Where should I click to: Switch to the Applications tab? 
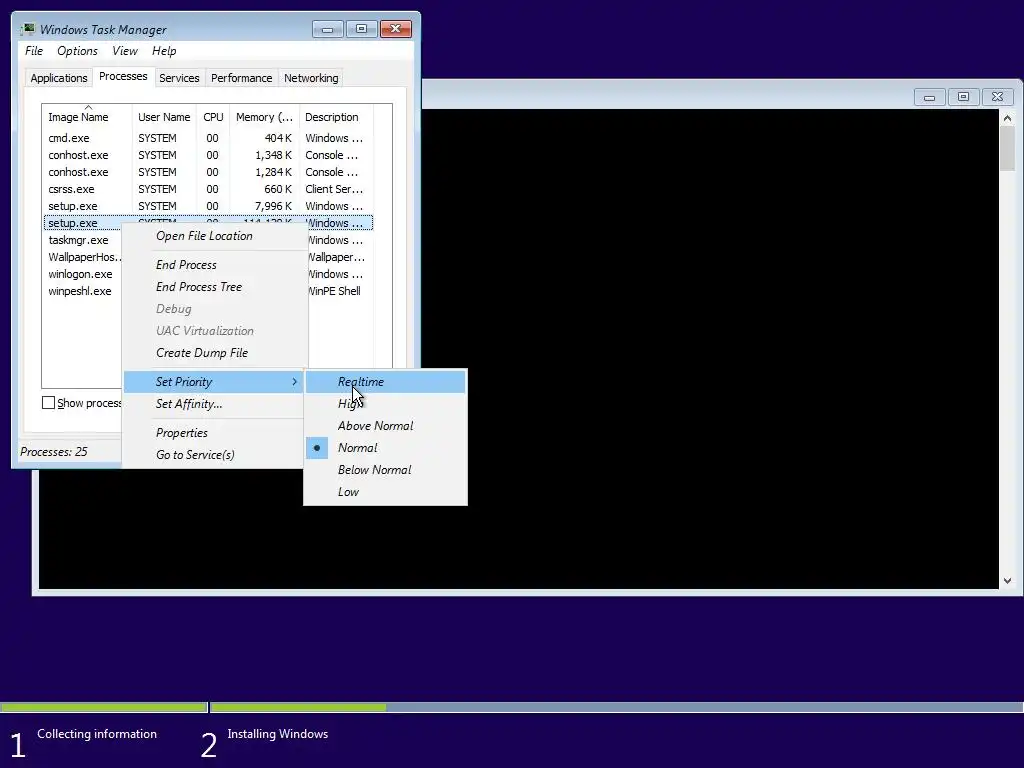[59, 78]
